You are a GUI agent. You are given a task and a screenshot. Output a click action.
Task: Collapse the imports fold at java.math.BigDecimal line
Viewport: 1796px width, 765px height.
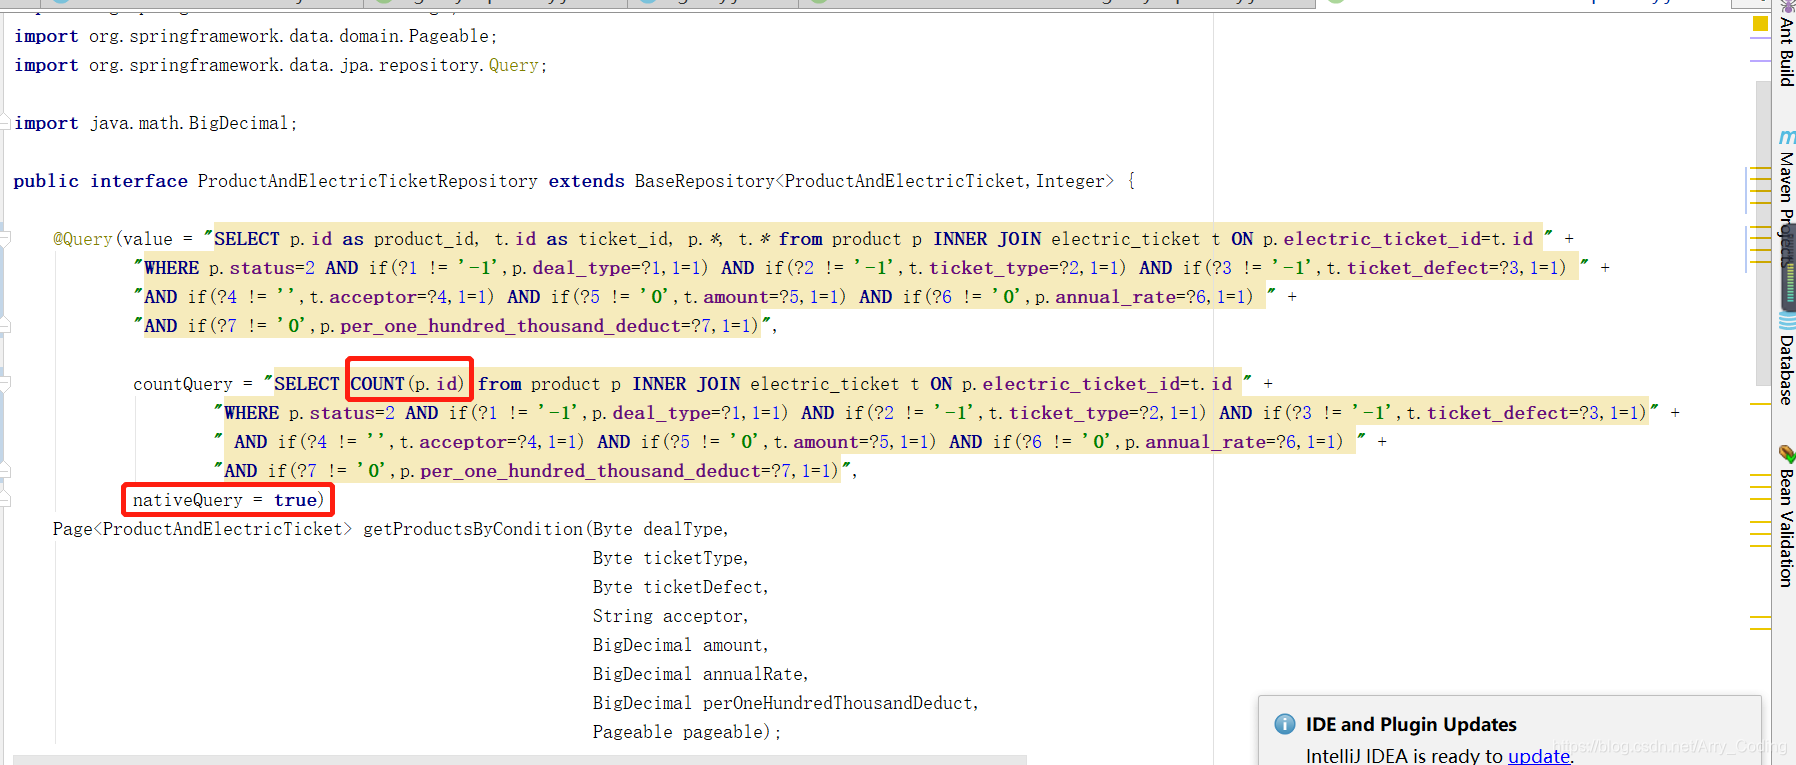(x=5, y=123)
